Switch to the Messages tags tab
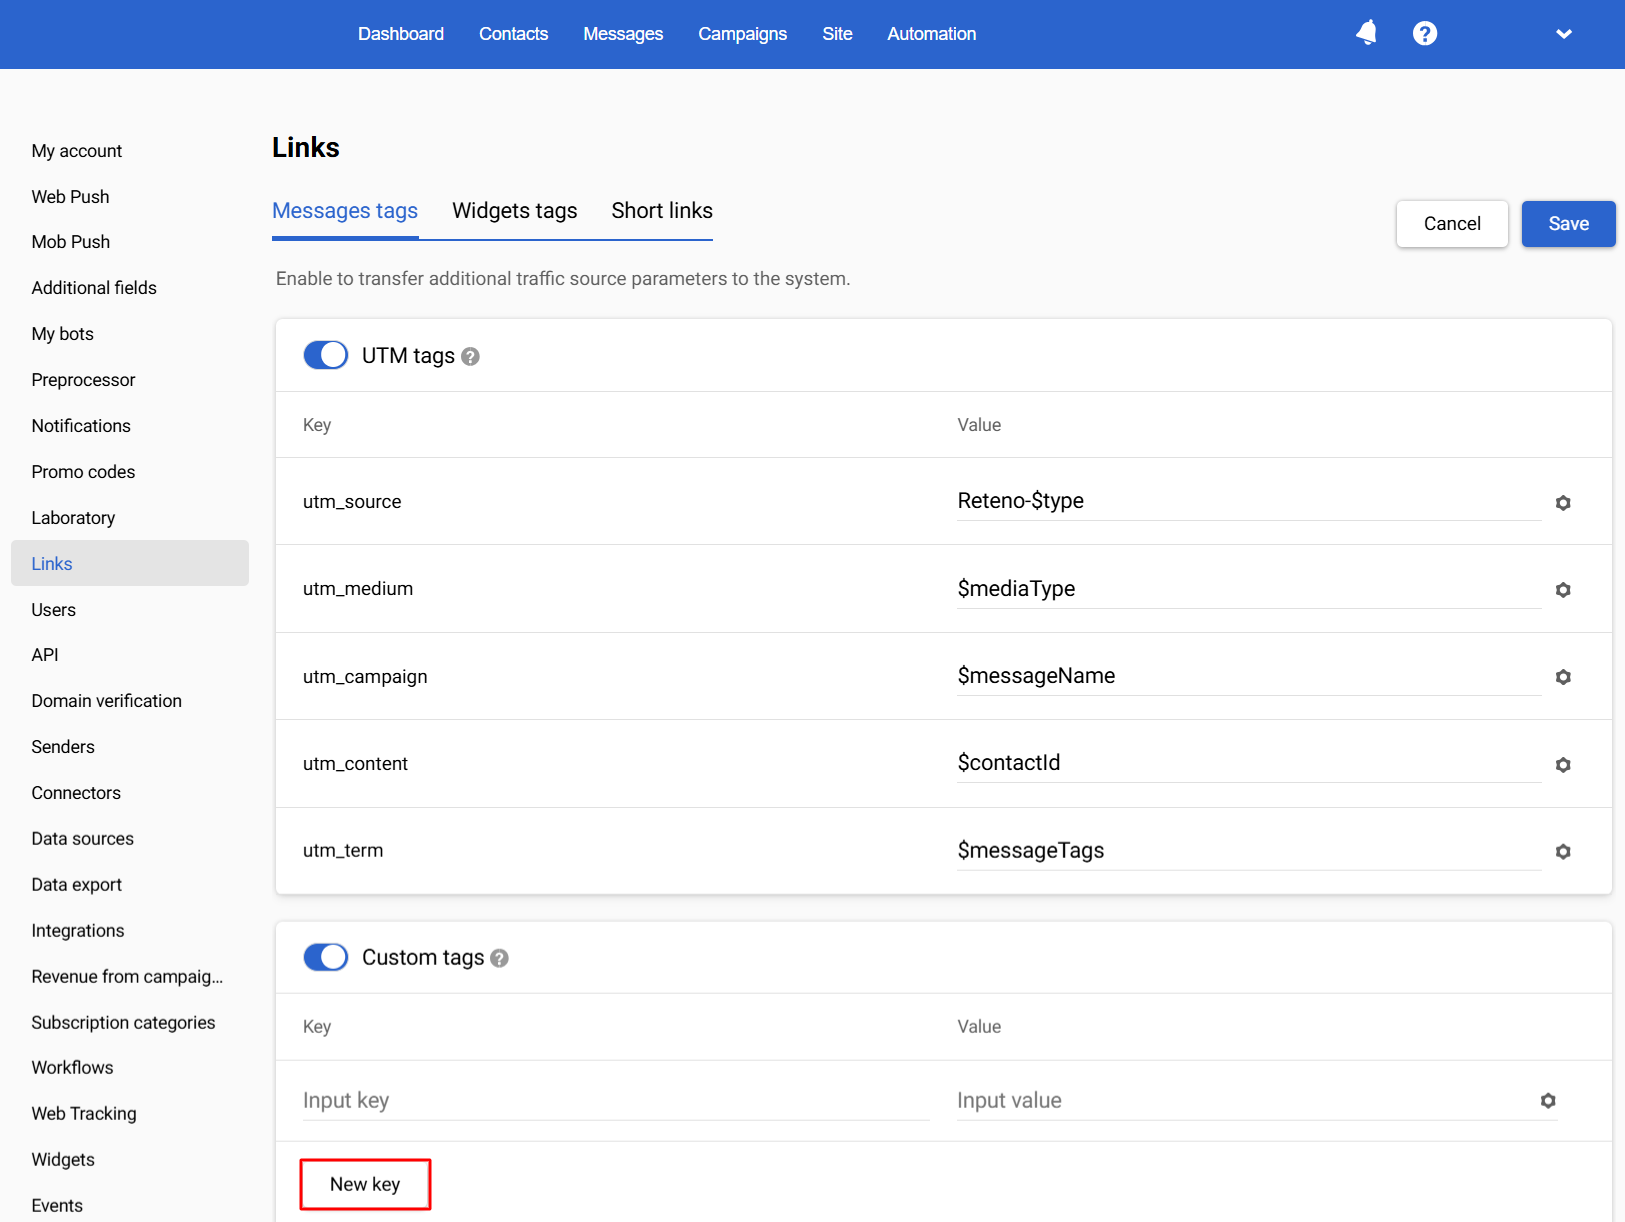The height and width of the screenshot is (1222, 1625). click(x=345, y=211)
